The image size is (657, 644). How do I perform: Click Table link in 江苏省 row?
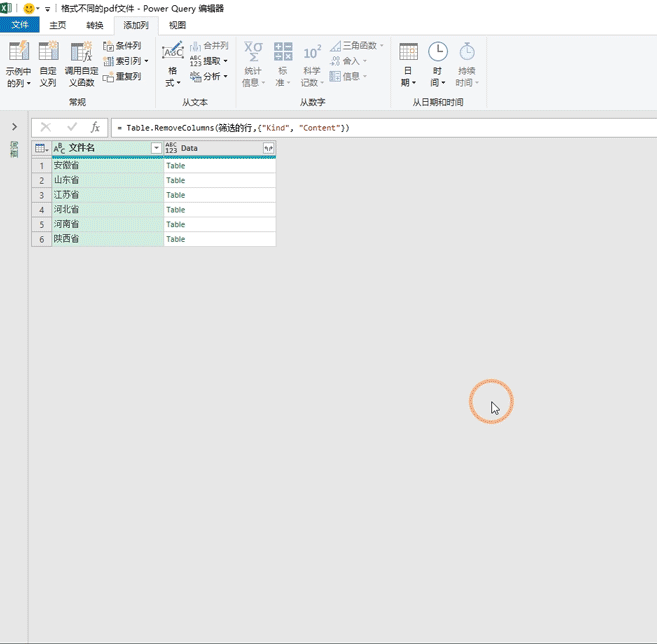(x=176, y=195)
